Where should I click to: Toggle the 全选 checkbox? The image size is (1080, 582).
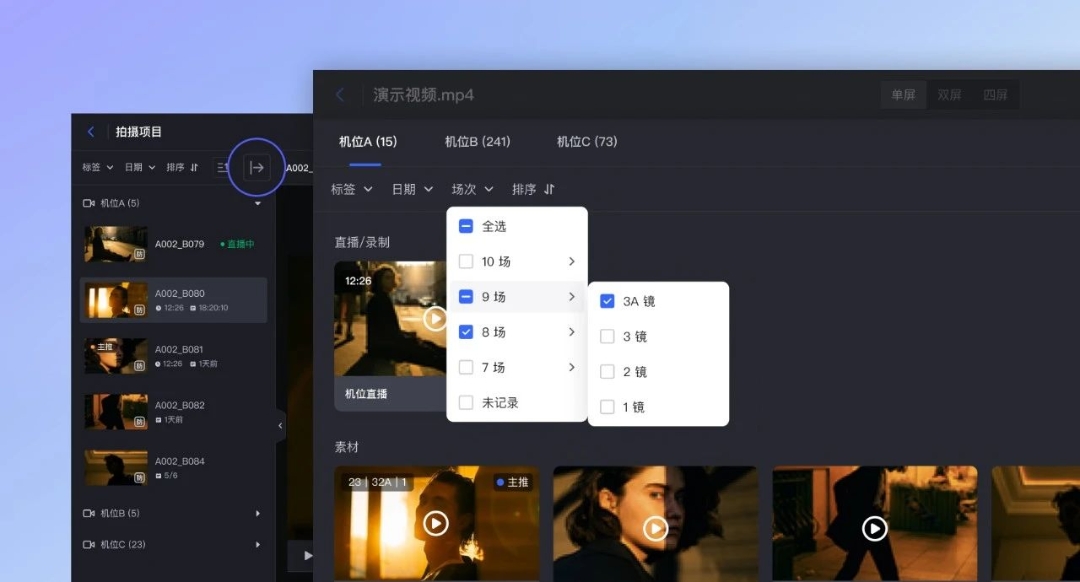click(466, 226)
